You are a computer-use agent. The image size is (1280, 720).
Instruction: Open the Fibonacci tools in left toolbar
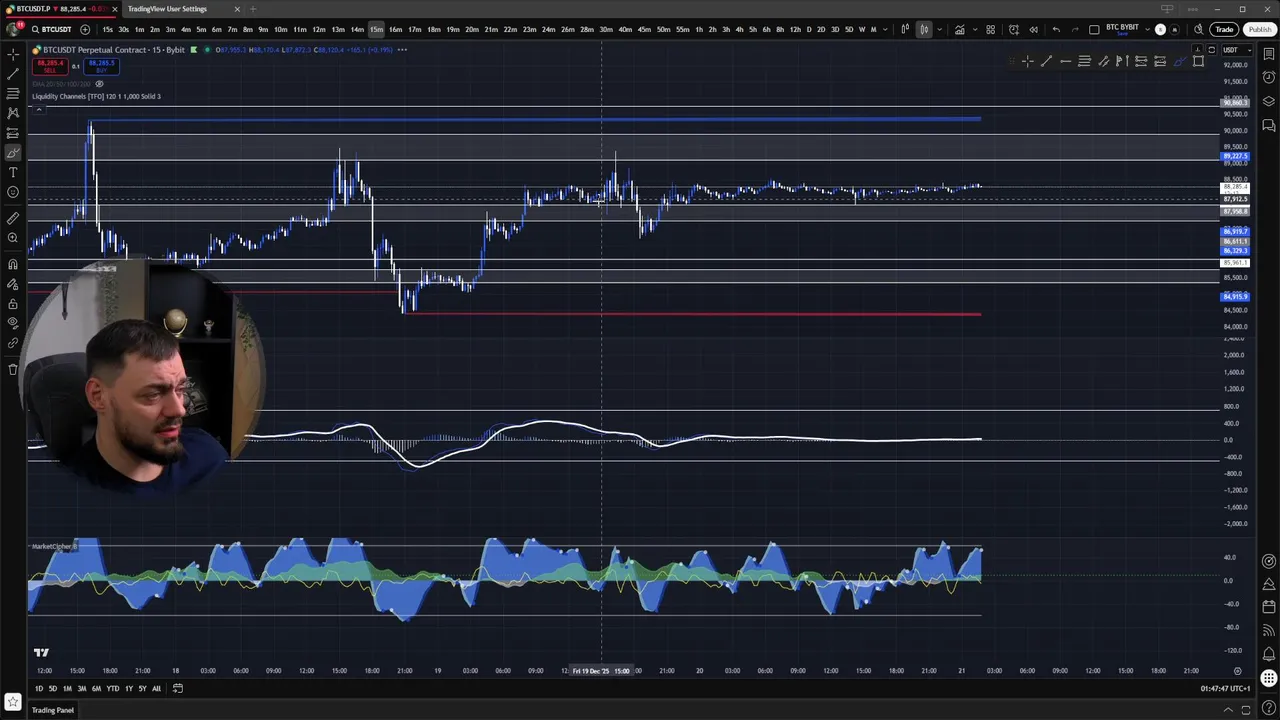tap(12, 93)
